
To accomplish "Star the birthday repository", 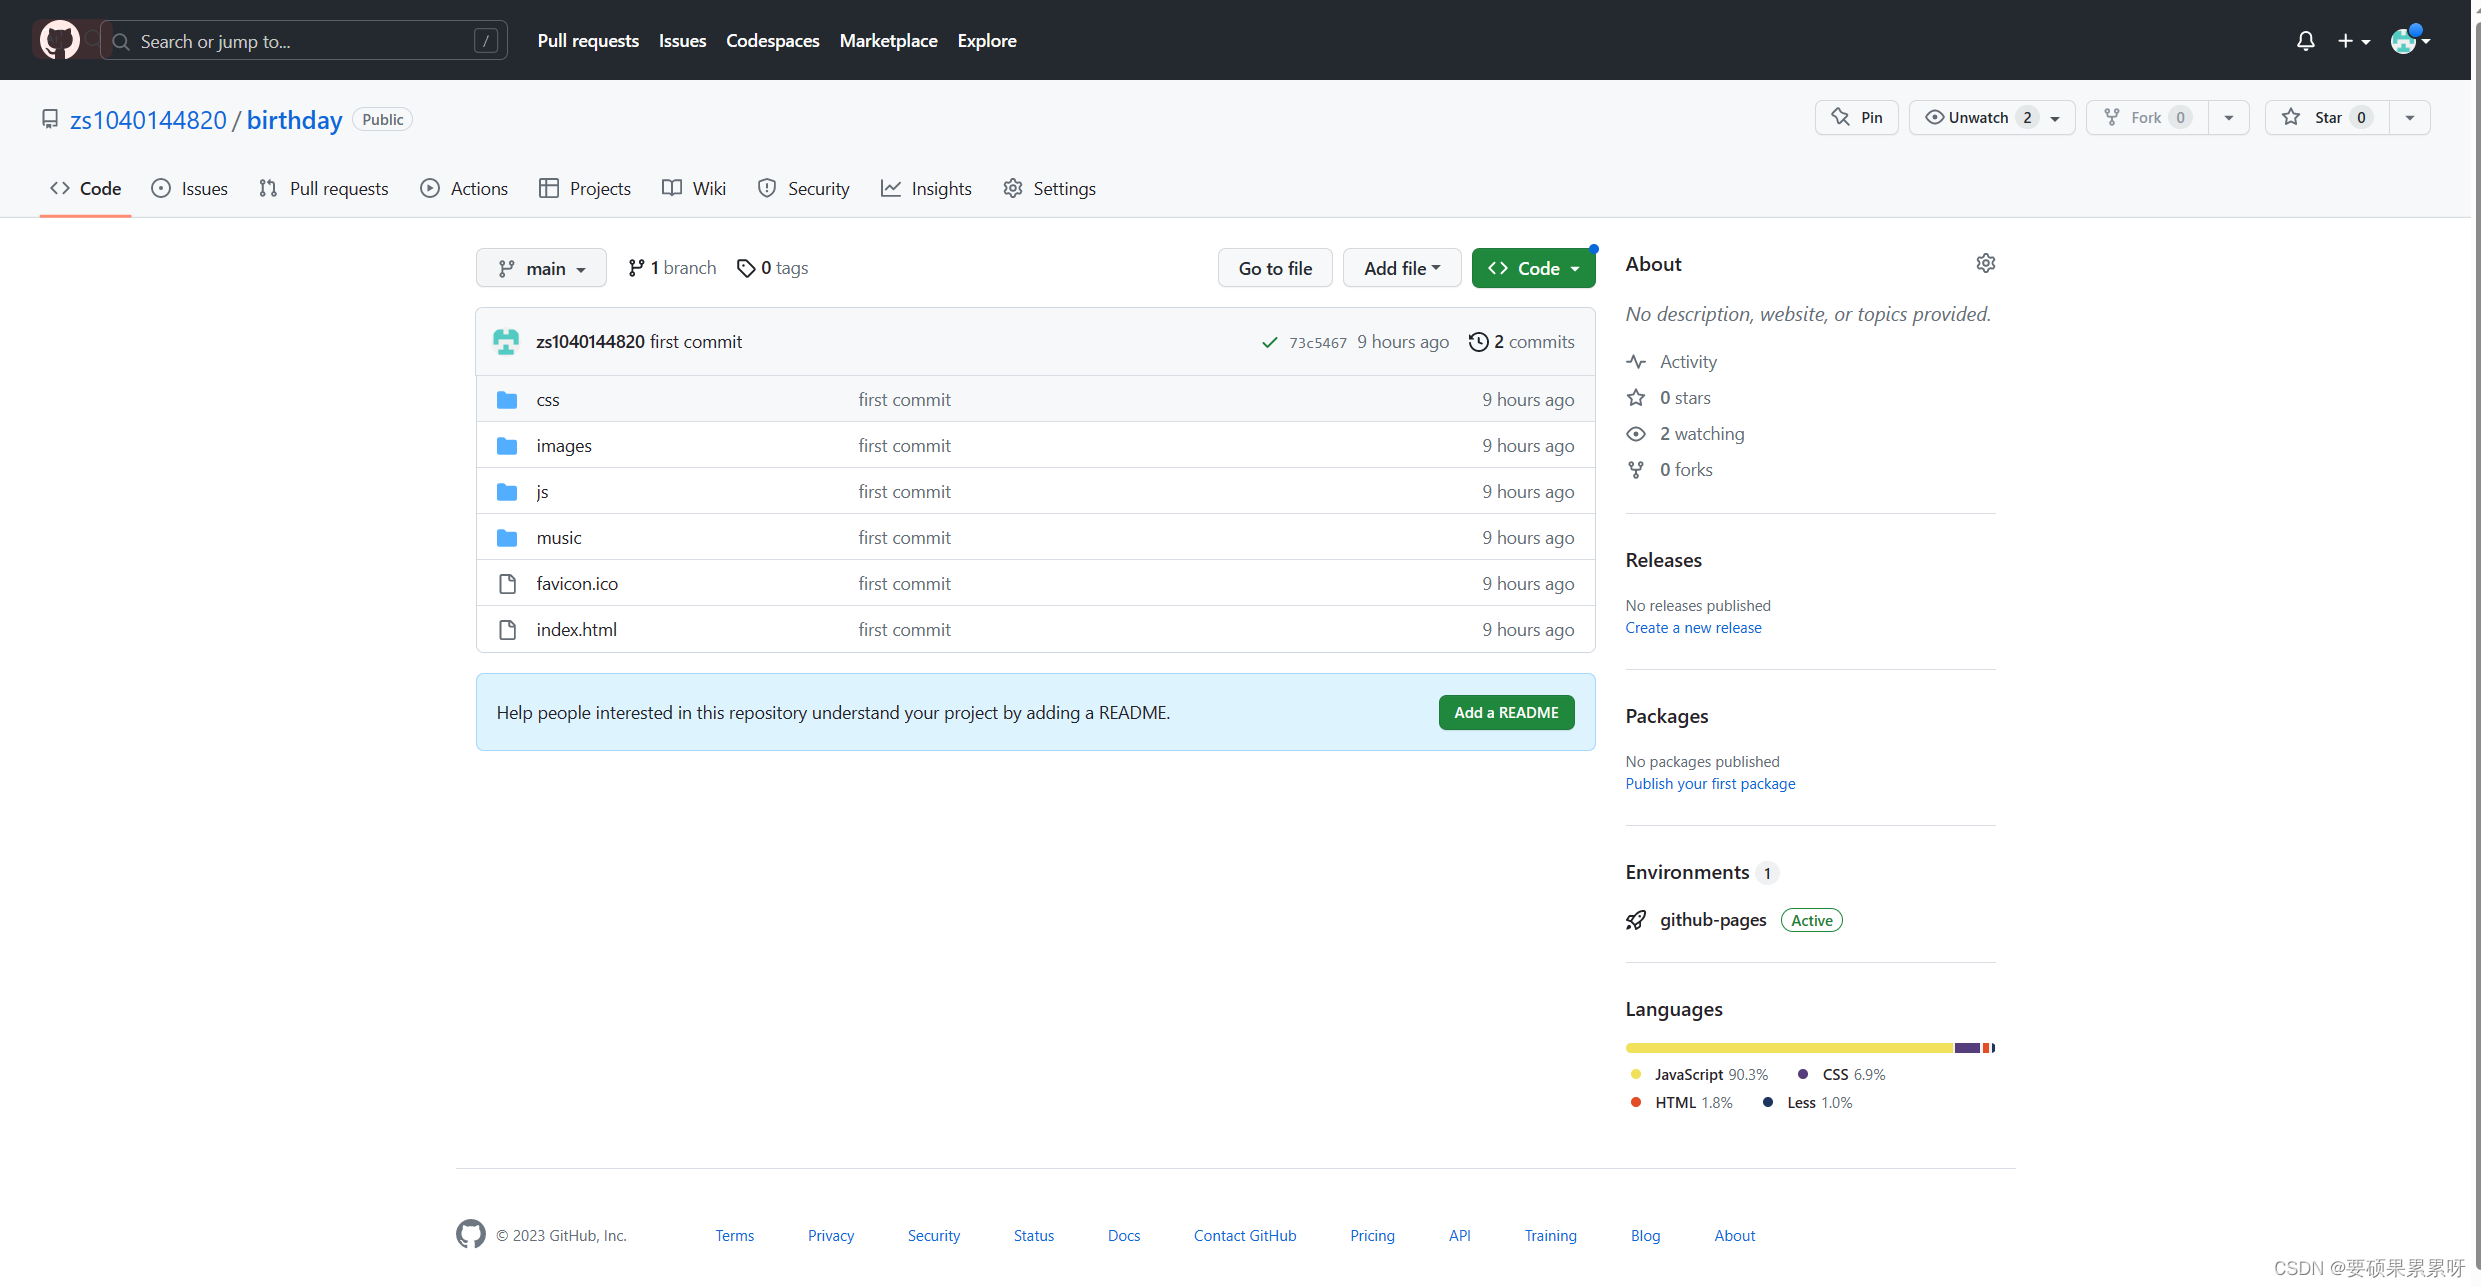I will 2327,118.
